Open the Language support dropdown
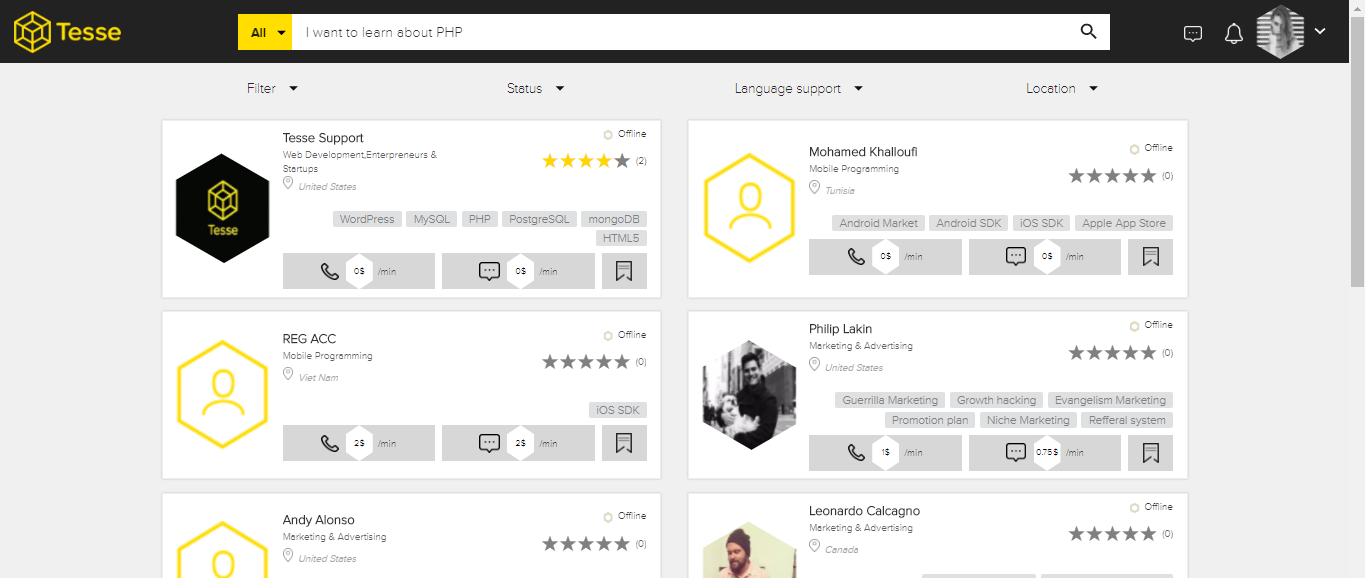This screenshot has width=1365, height=578. (798, 88)
